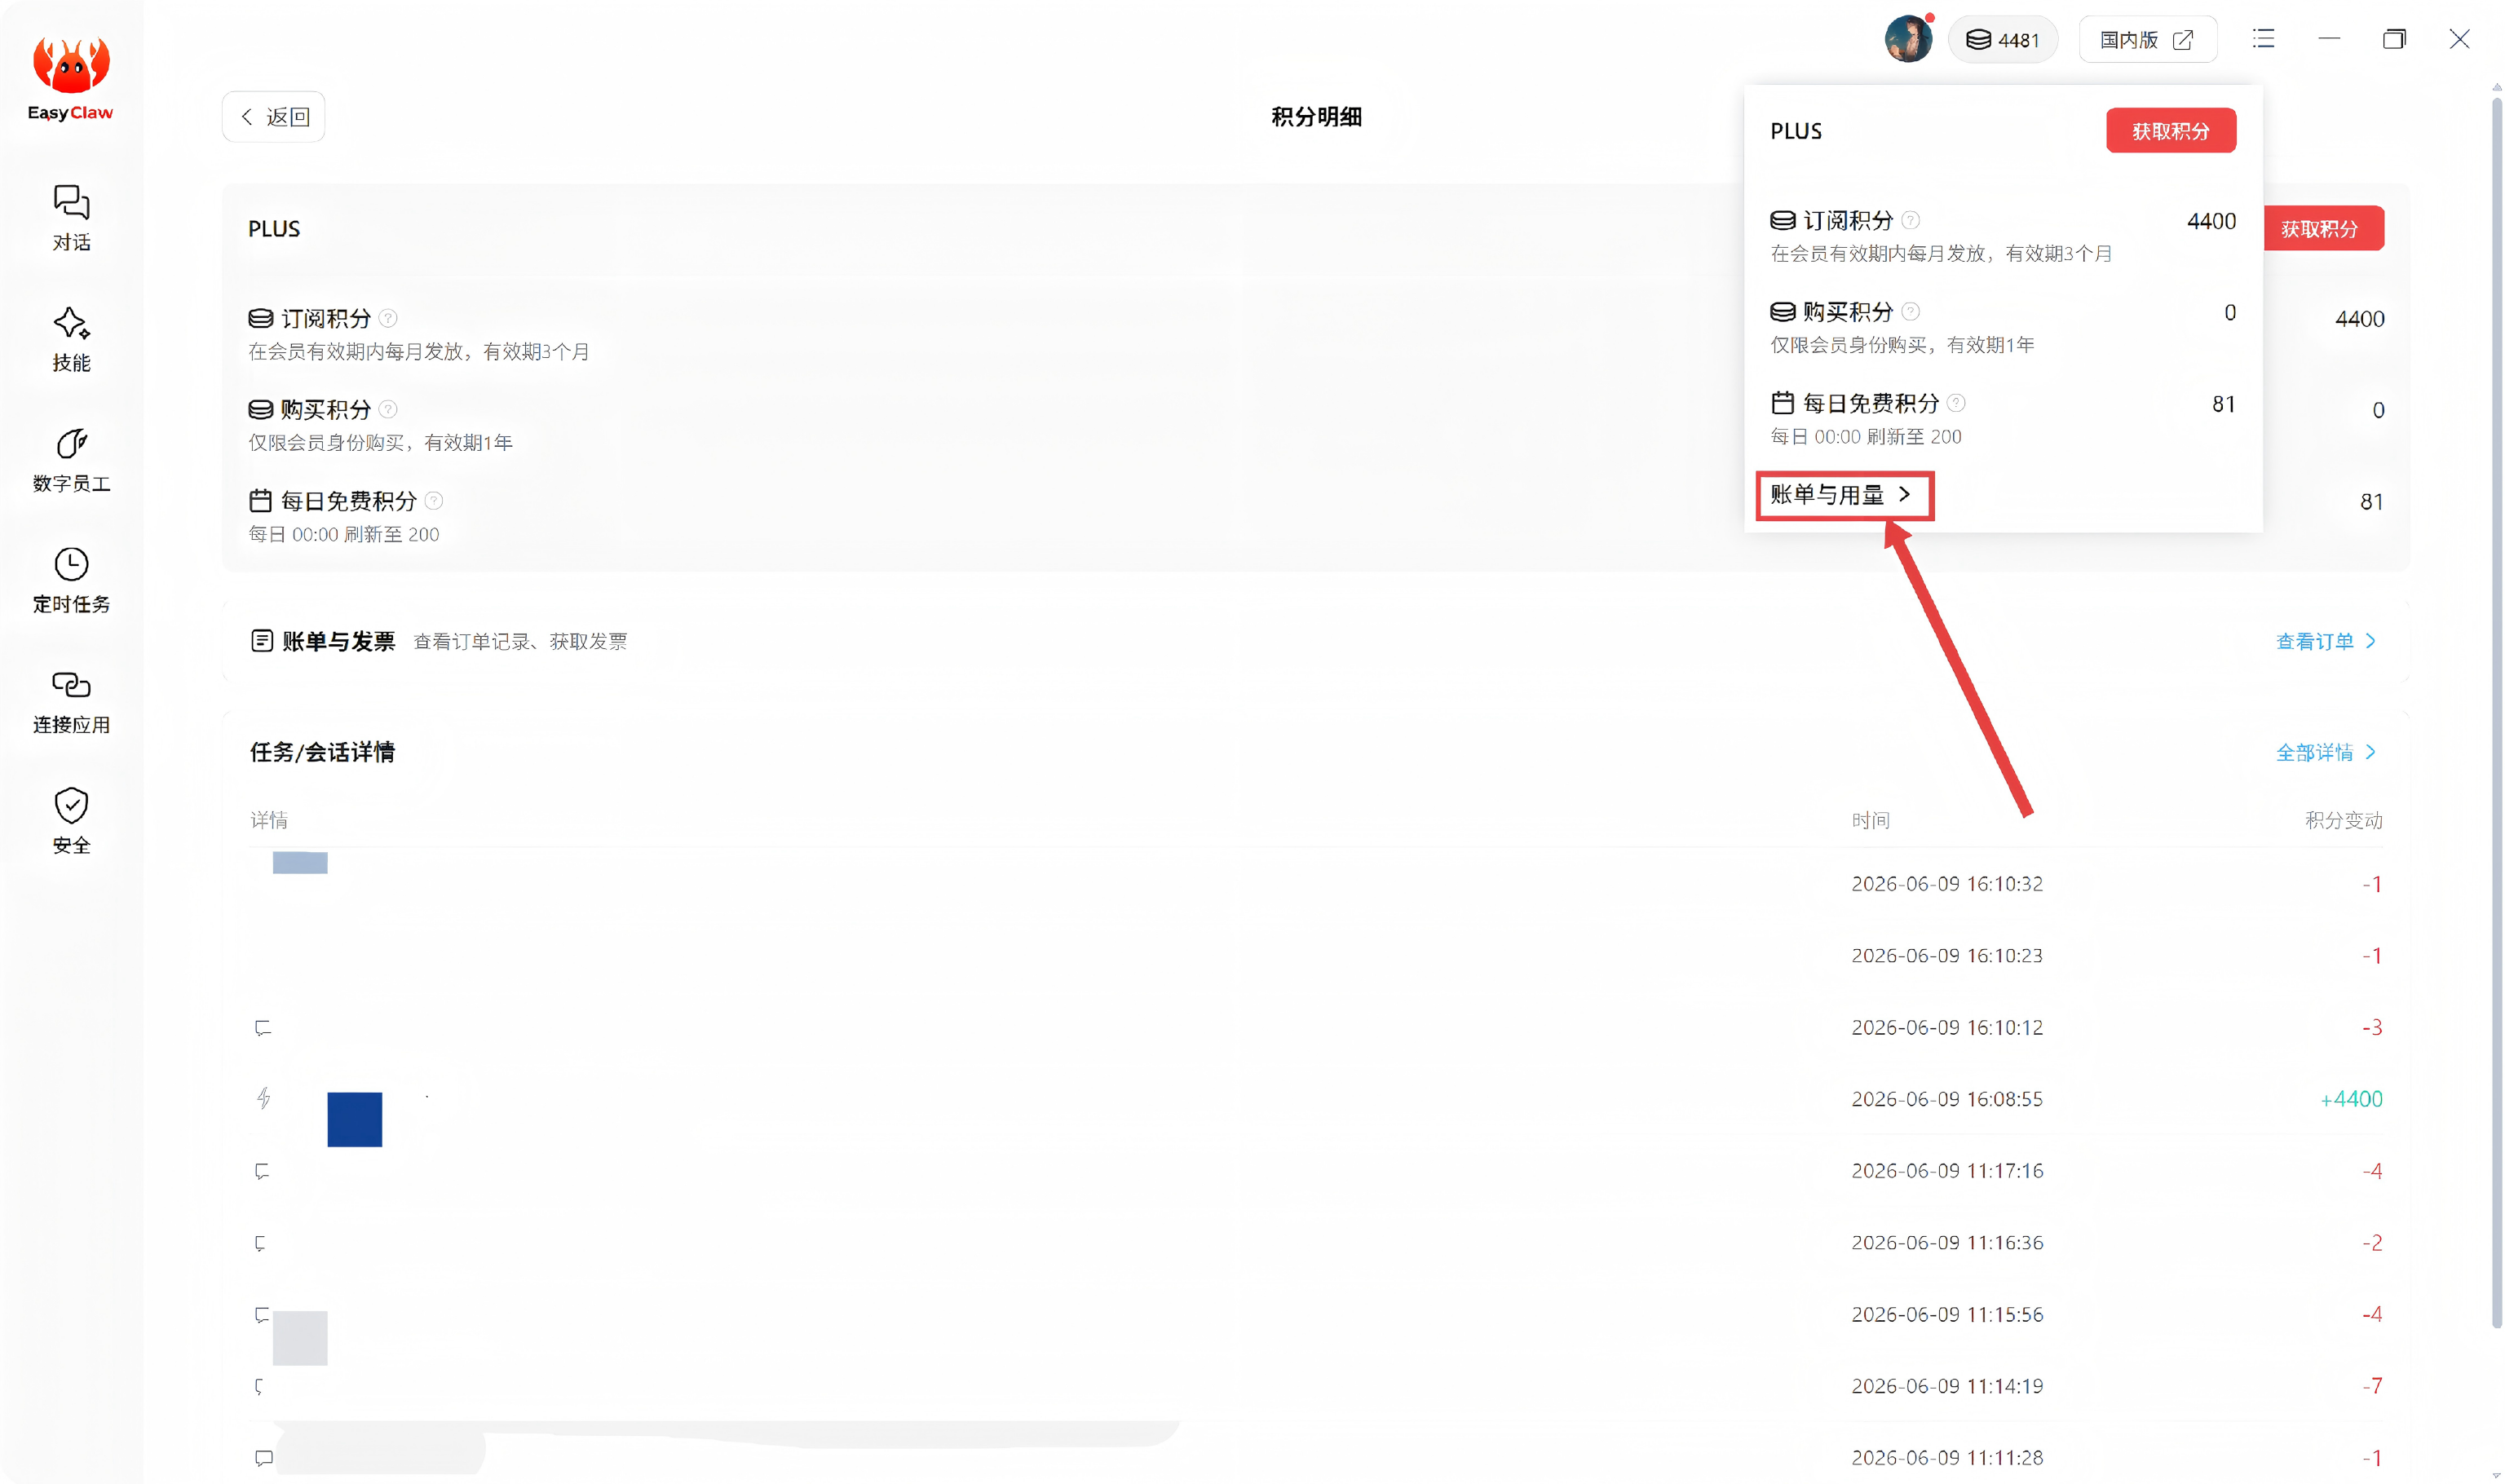Open the list menu icon in title bar
Screen dimensions: 2505x1484
point(2263,40)
